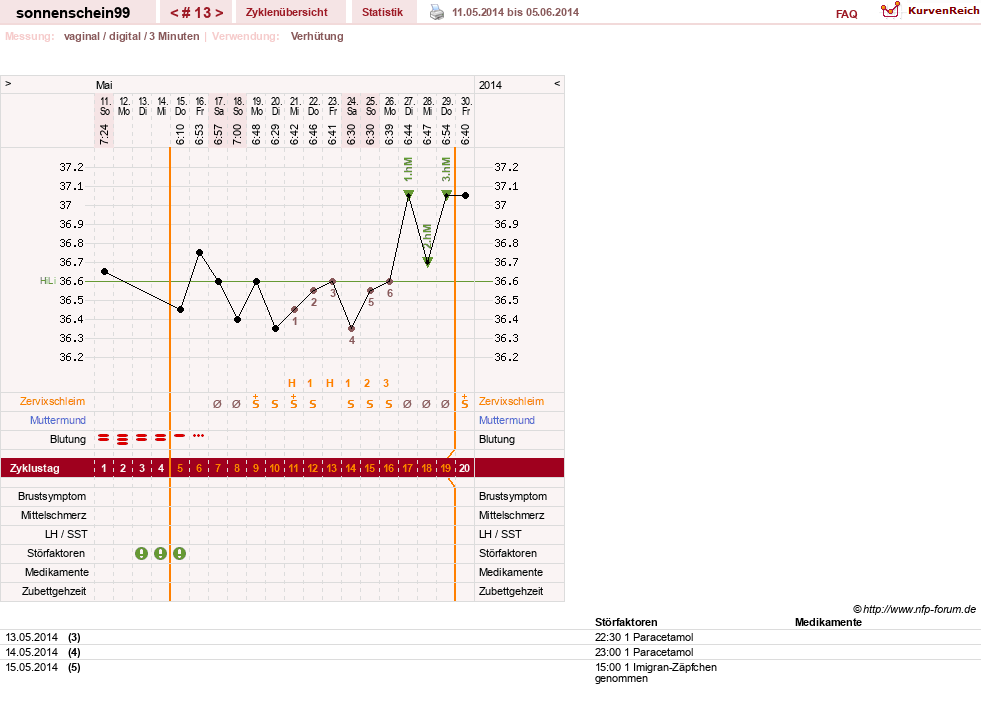Click the right-side Zervixschleim label
The width and height of the screenshot is (981, 715).
[x=511, y=402]
